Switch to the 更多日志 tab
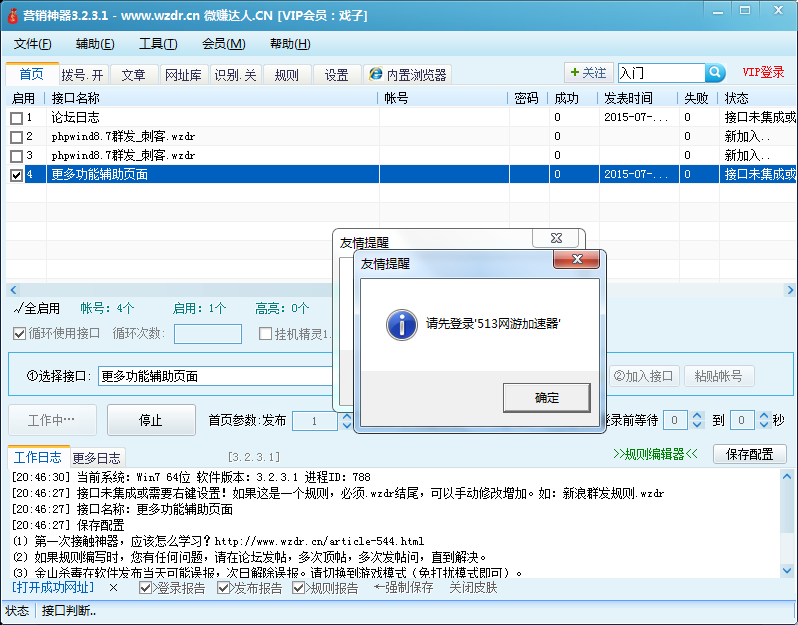Viewport: 798px width, 625px height. [x=96, y=458]
